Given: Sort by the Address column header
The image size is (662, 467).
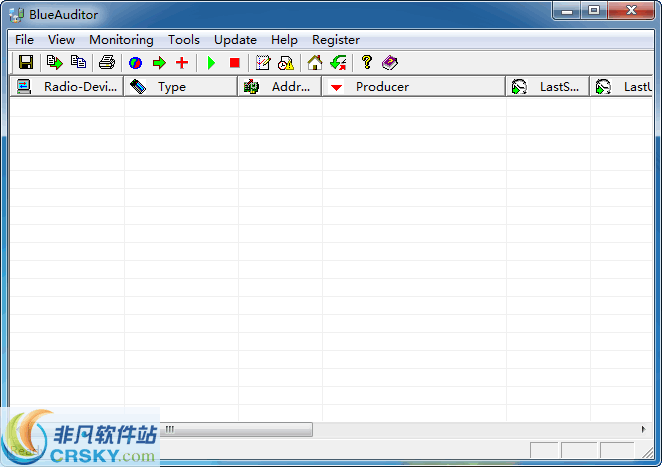Looking at the screenshot, I should [x=280, y=87].
